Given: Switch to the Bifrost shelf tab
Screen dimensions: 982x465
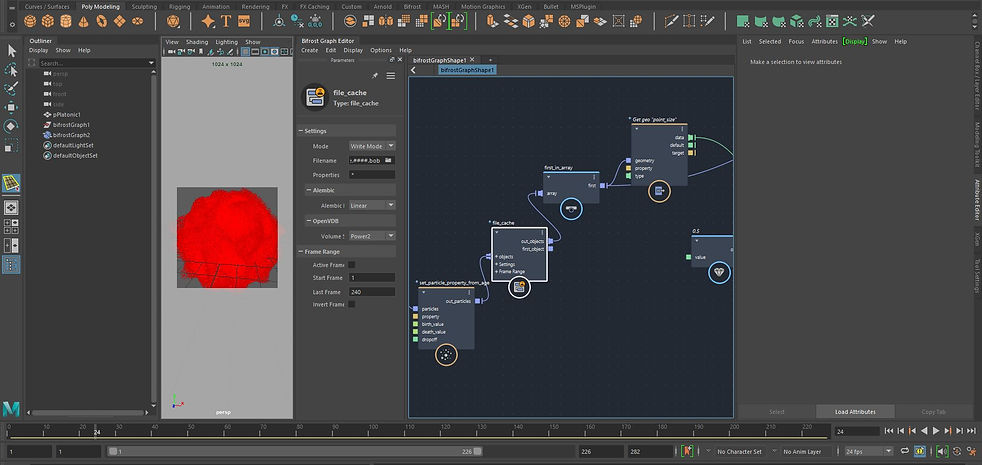Looking at the screenshot, I should pyautogui.click(x=412, y=6).
